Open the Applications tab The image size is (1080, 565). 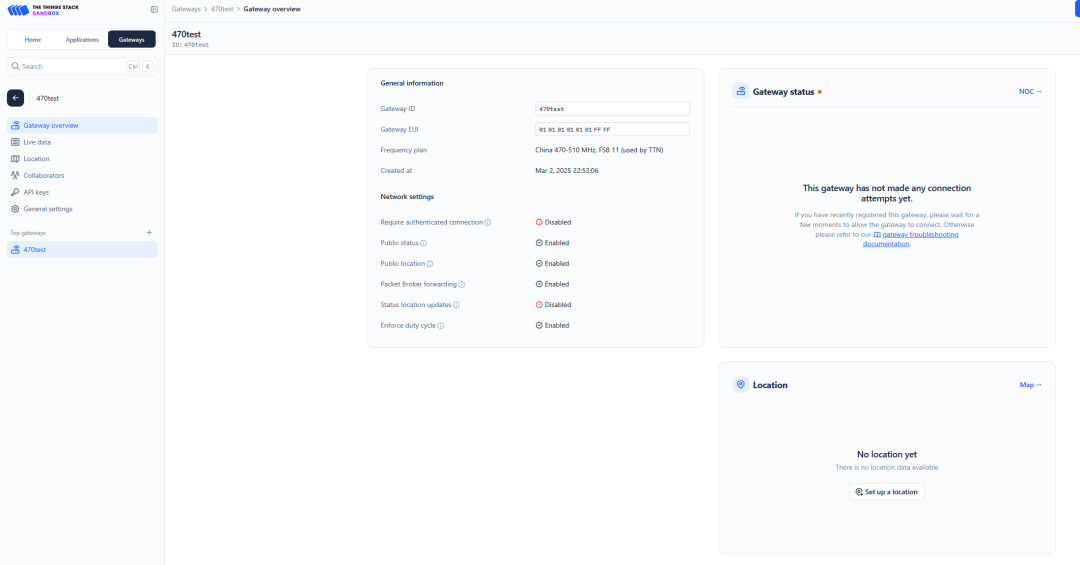82,39
